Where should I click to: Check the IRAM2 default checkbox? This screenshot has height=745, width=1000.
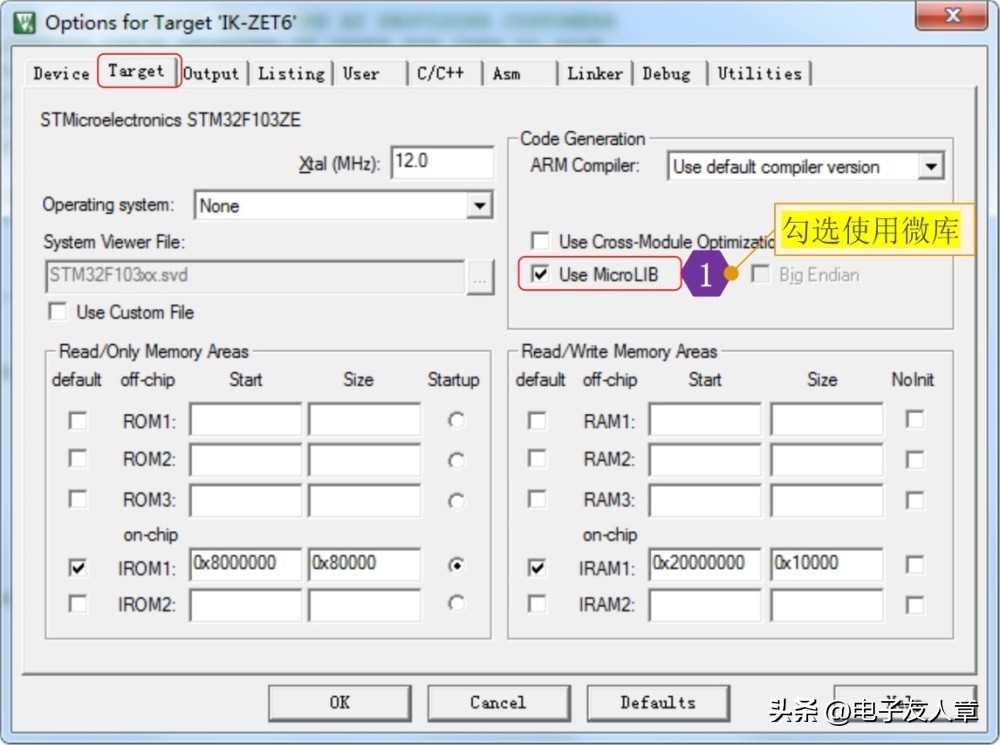(537, 603)
